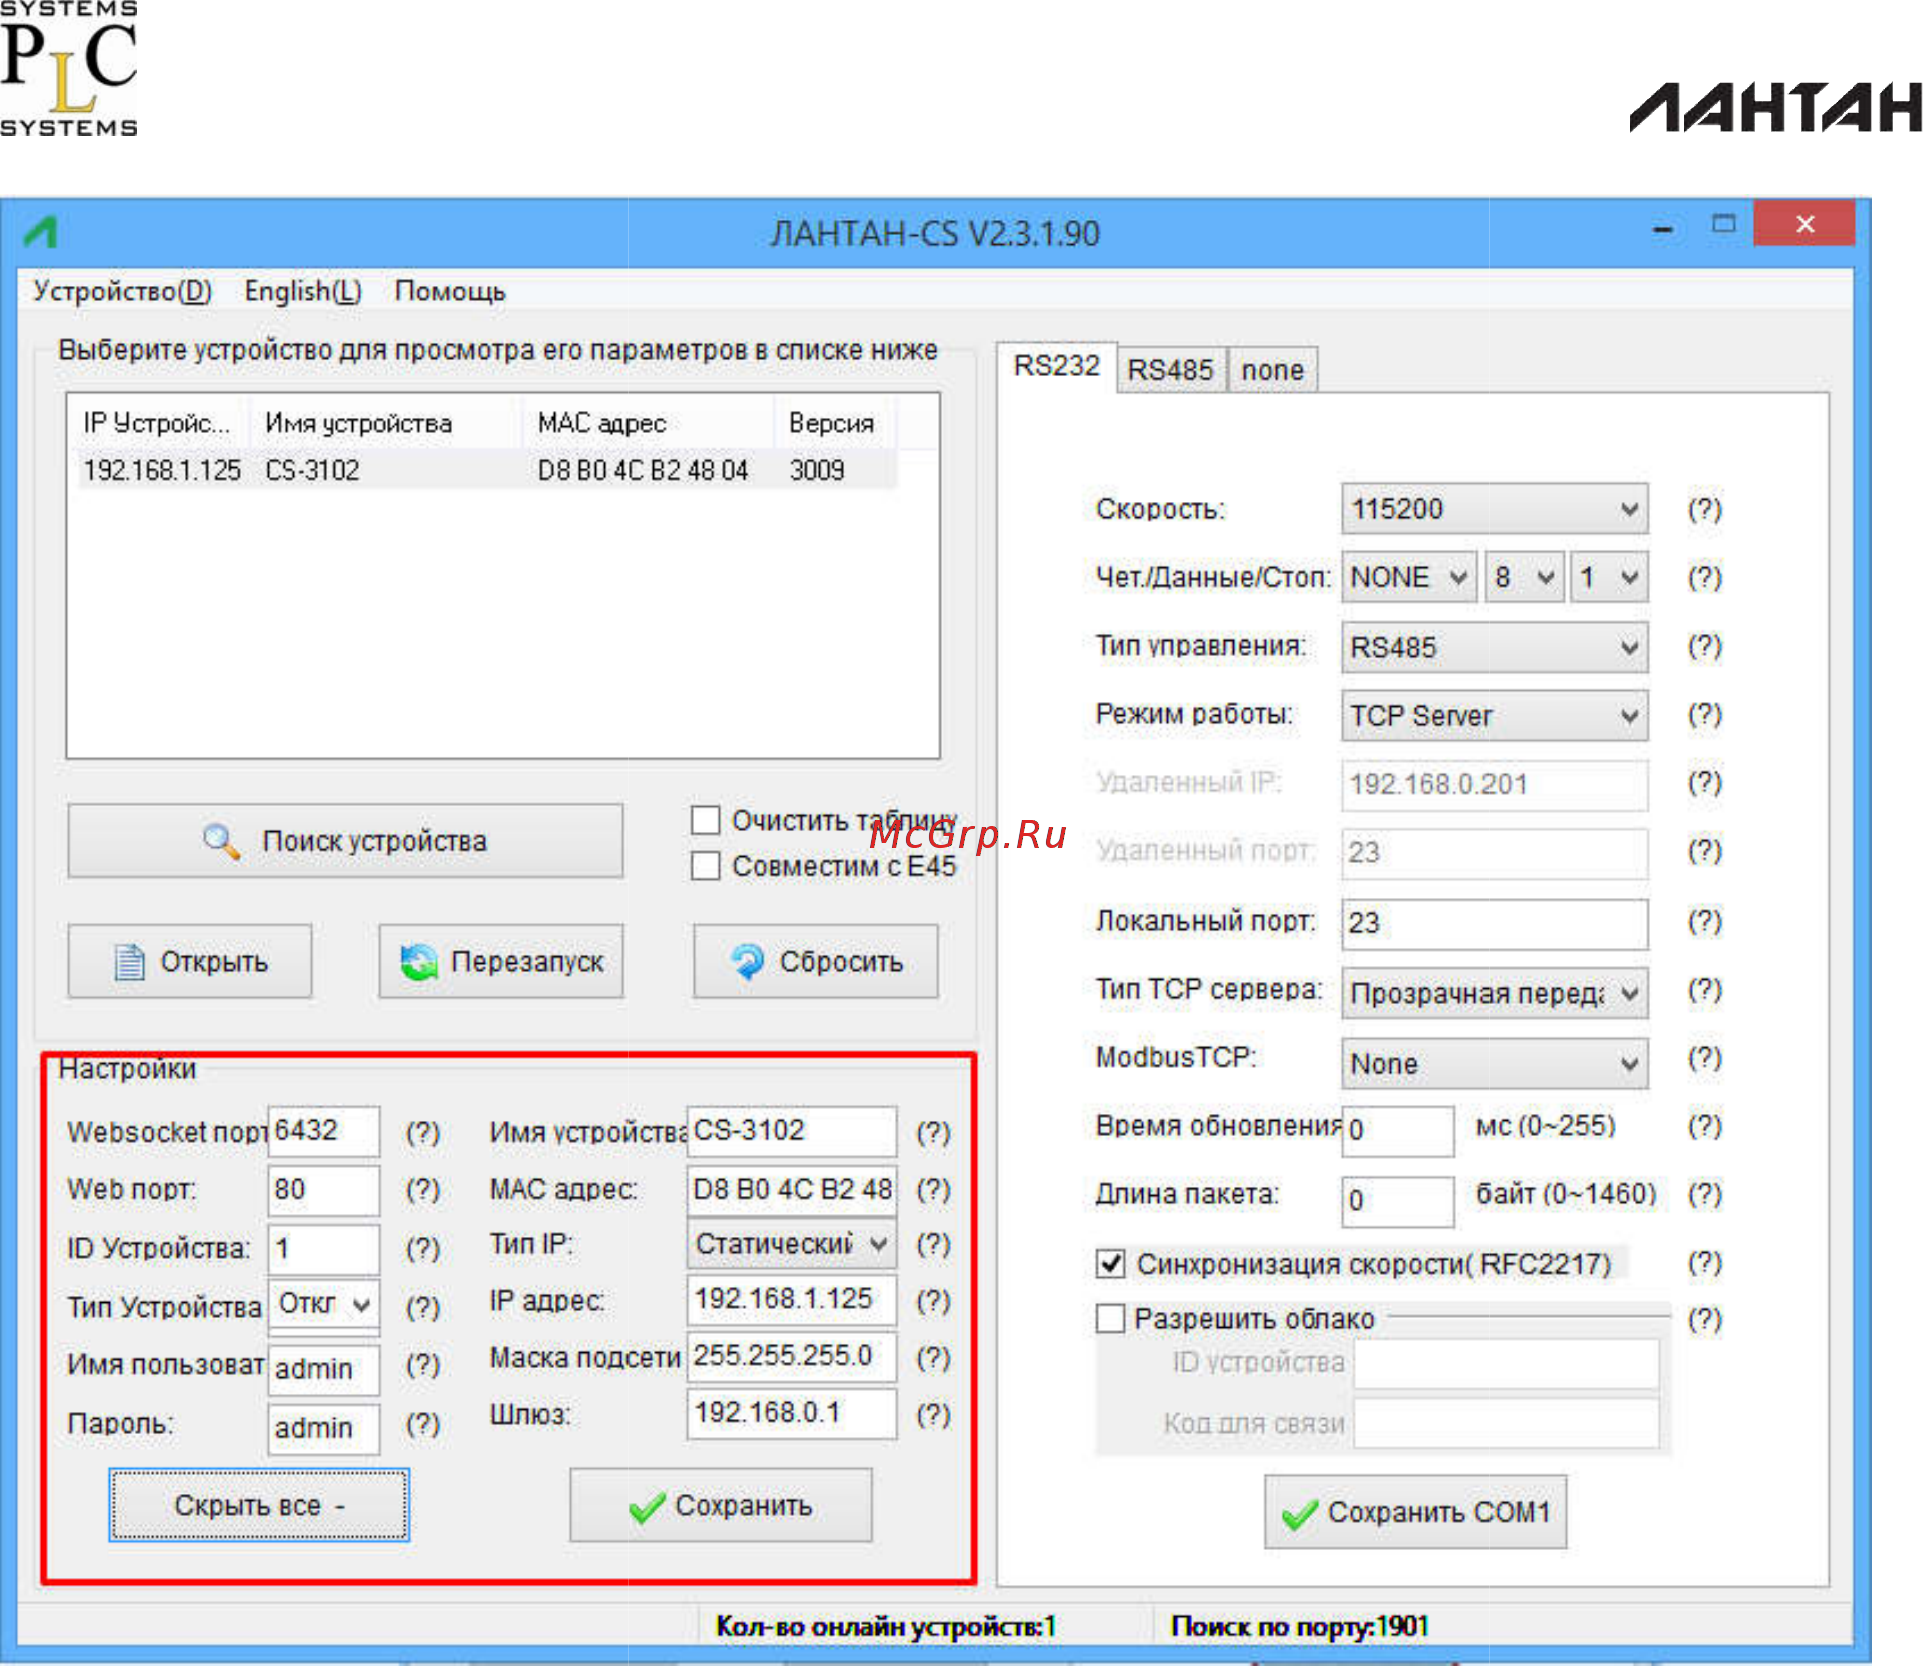Show help (?) for Удаленный IP
1924x1666 pixels.
point(1705,783)
